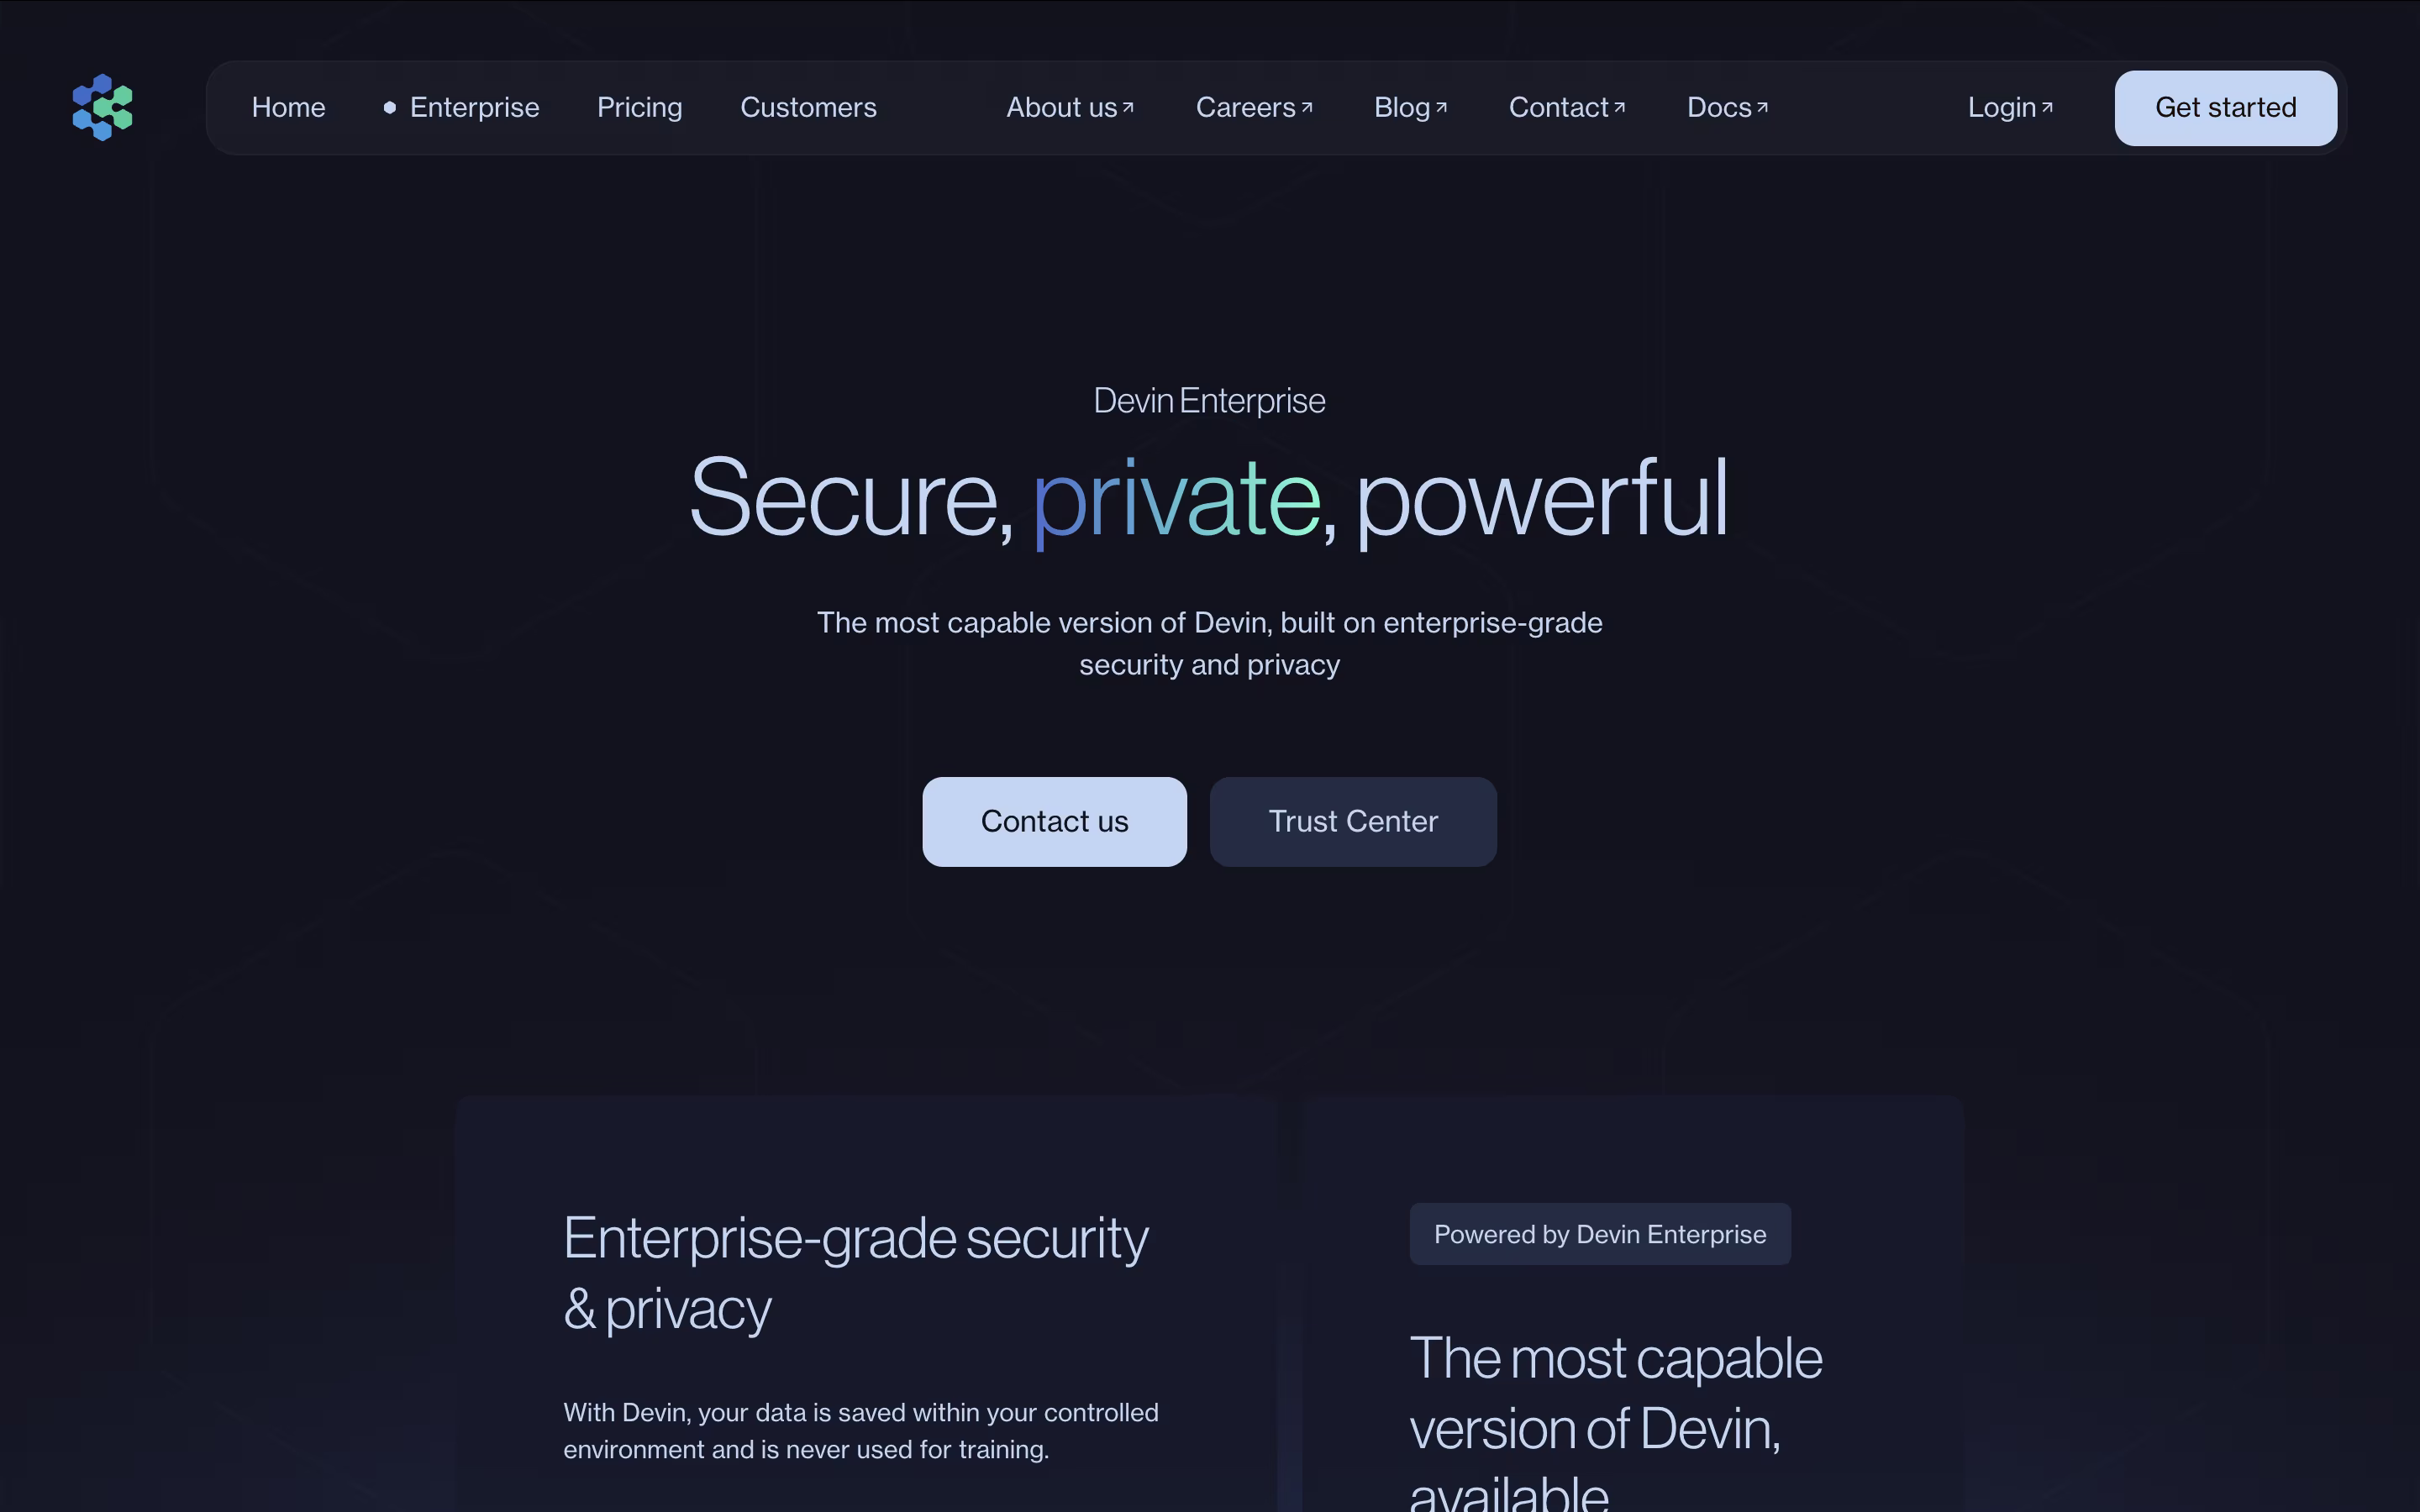The width and height of the screenshot is (2420, 1512).
Task: Select the Enterprise nav item
Action: coord(474,107)
